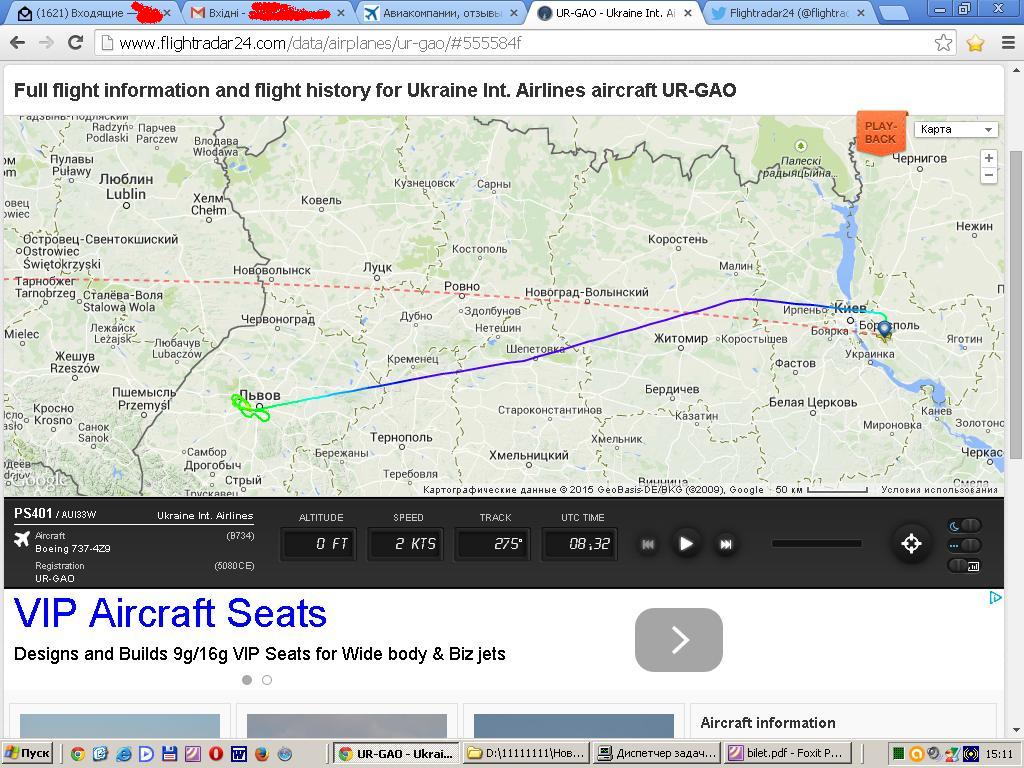Toggle the graph chart switch
The height and width of the screenshot is (768, 1024).
click(965, 565)
